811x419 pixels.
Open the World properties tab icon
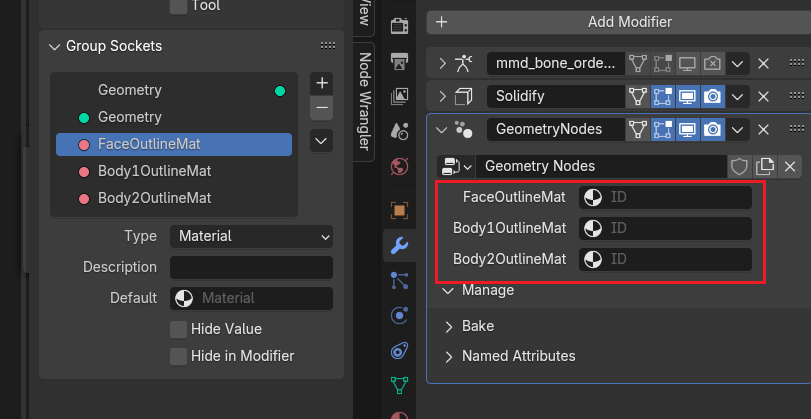coord(399,165)
